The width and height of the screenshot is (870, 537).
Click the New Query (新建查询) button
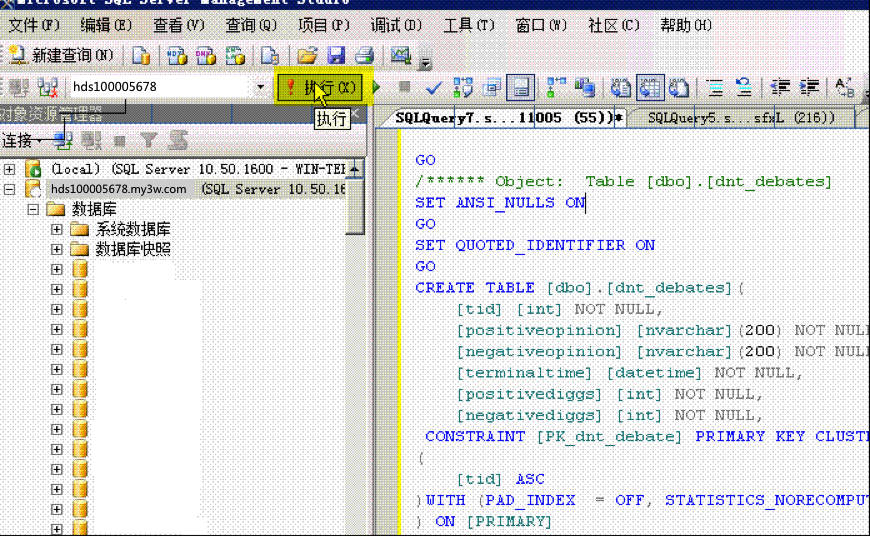click(61, 55)
